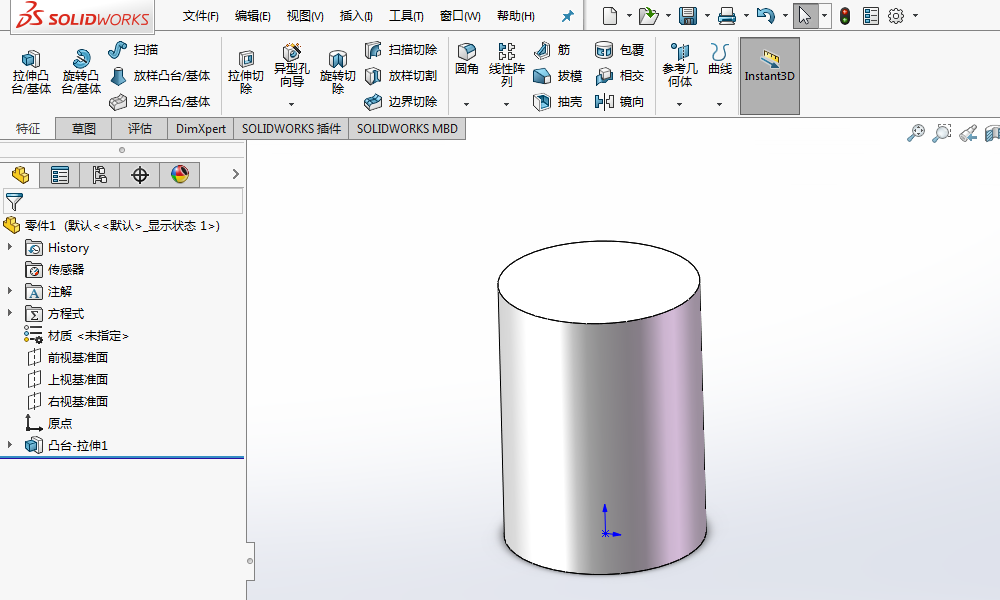Open the 插入 menu
This screenshot has height=600, width=1000.
pyautogui.click(x=356, y=16)
